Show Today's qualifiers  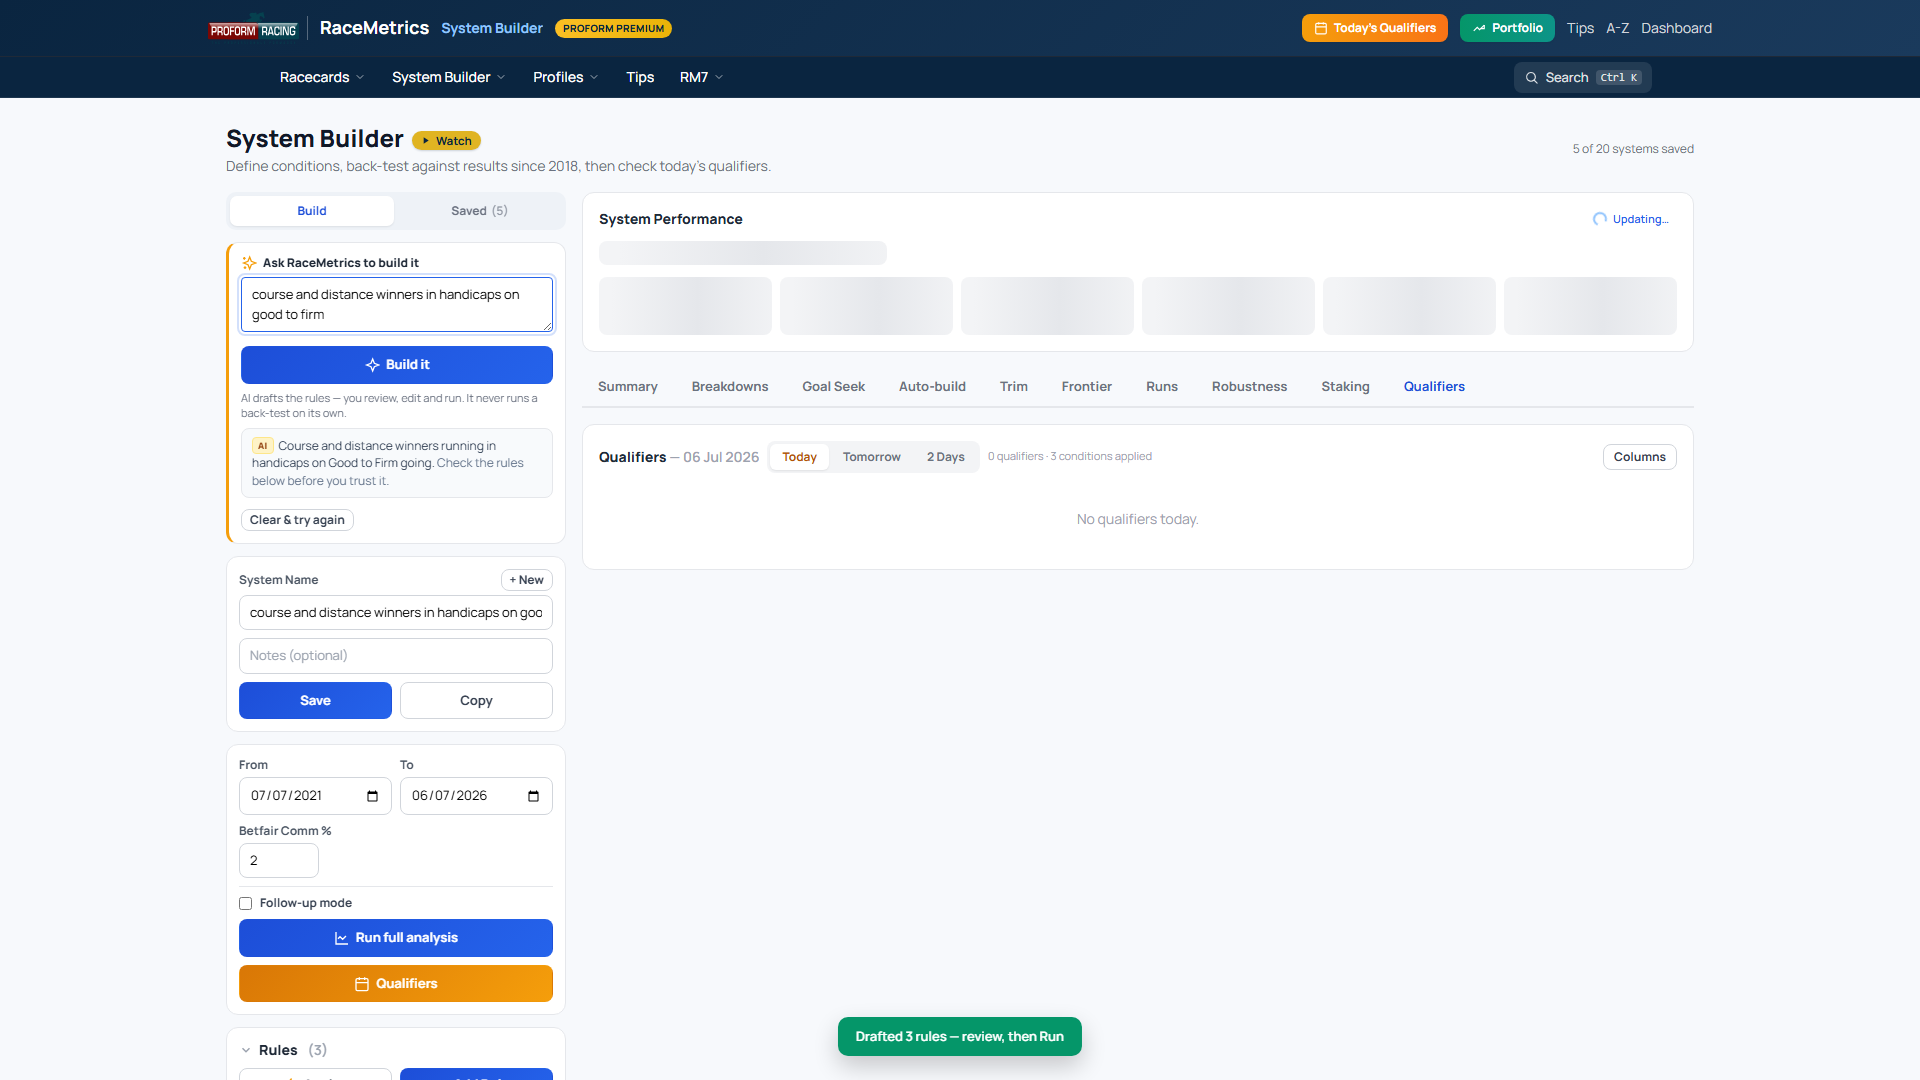[x=799, y=457]
